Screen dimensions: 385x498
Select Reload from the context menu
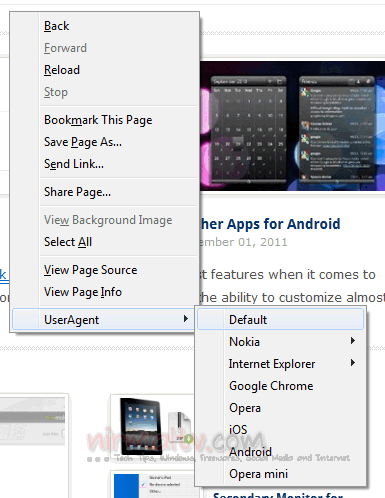point(105,70)
